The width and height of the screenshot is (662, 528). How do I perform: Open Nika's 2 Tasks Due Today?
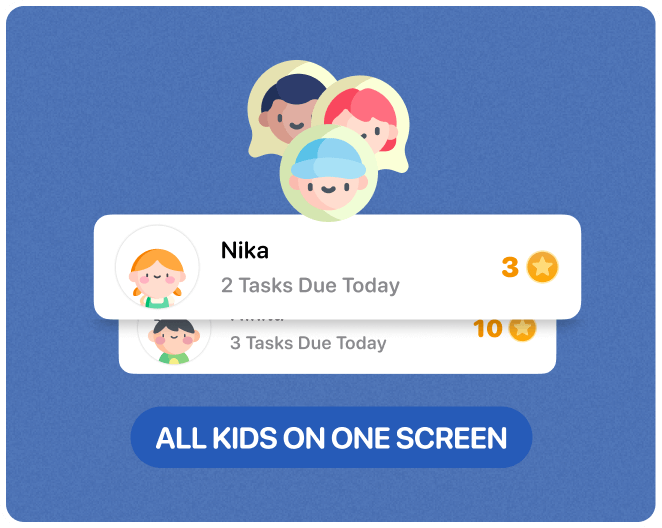pyautogui.click(x=310, y=285)
